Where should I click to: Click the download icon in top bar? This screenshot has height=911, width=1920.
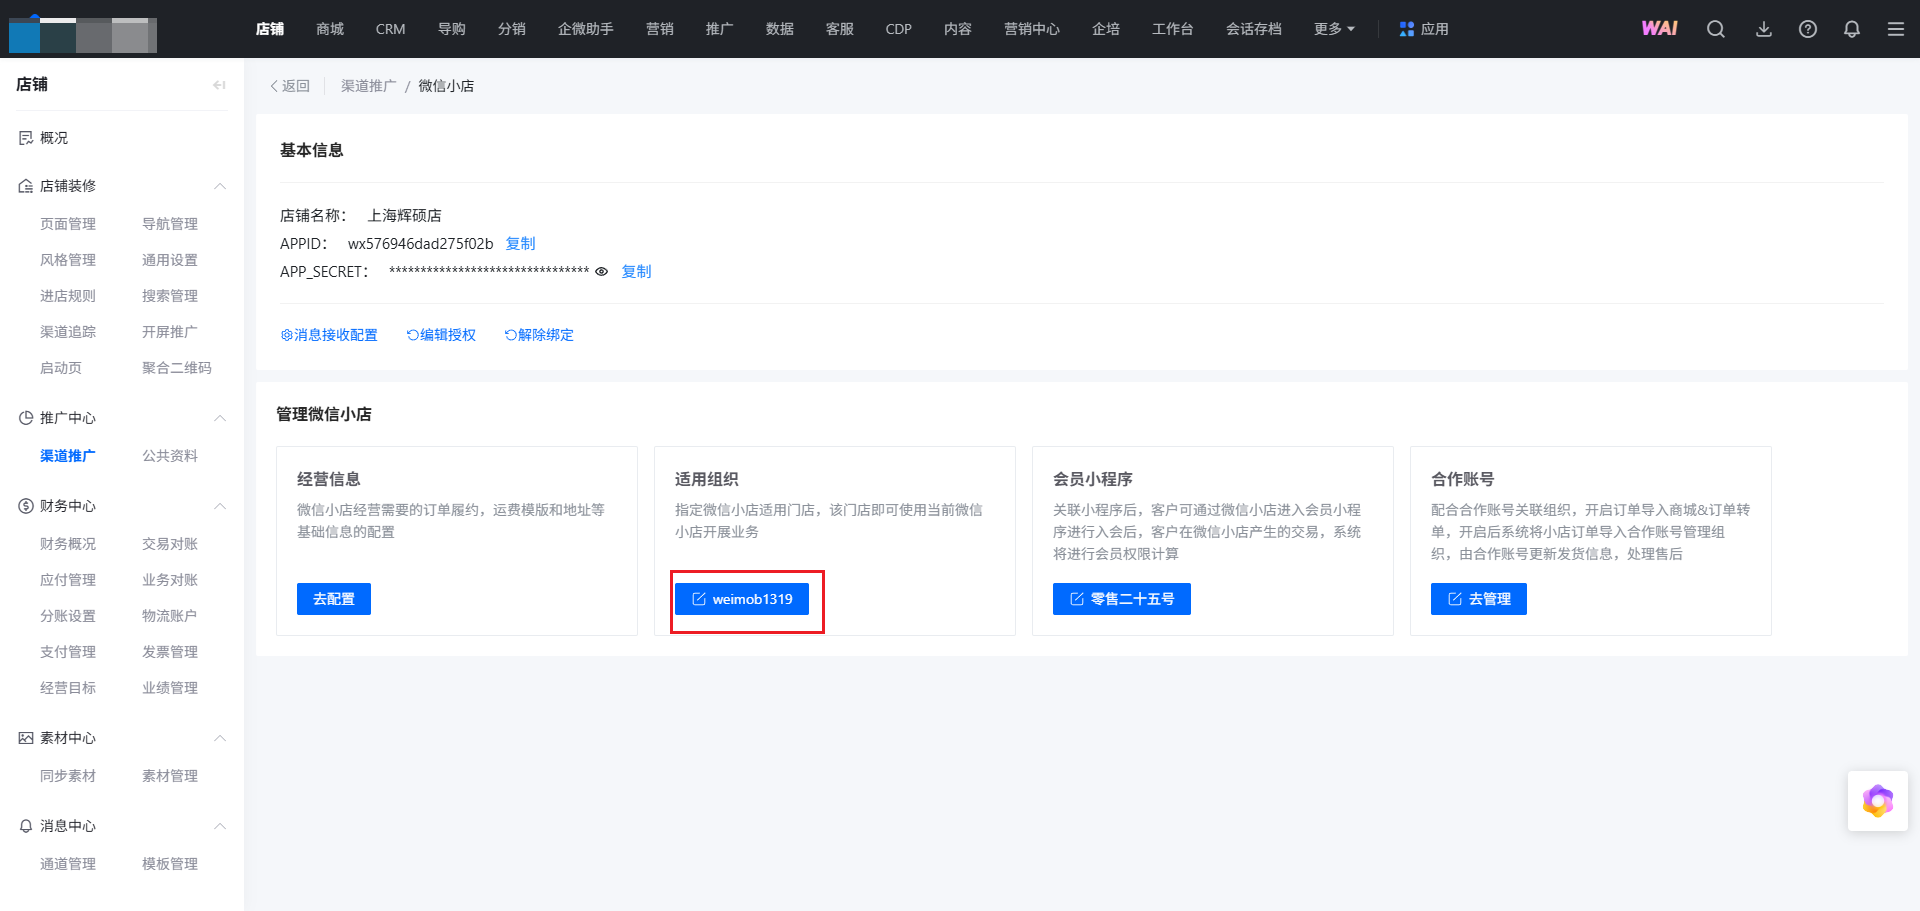1764,29
